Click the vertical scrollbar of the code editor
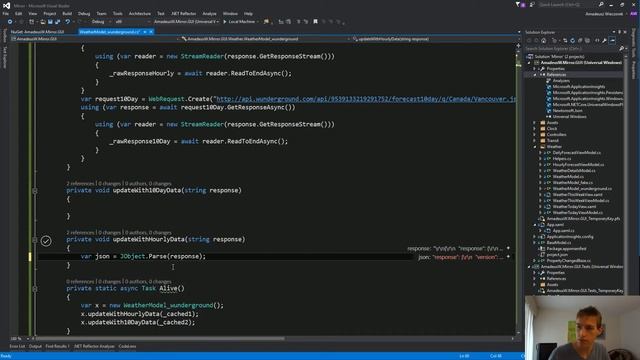The height and width of the screenshot is (360, 640). [x=518, y=190]
